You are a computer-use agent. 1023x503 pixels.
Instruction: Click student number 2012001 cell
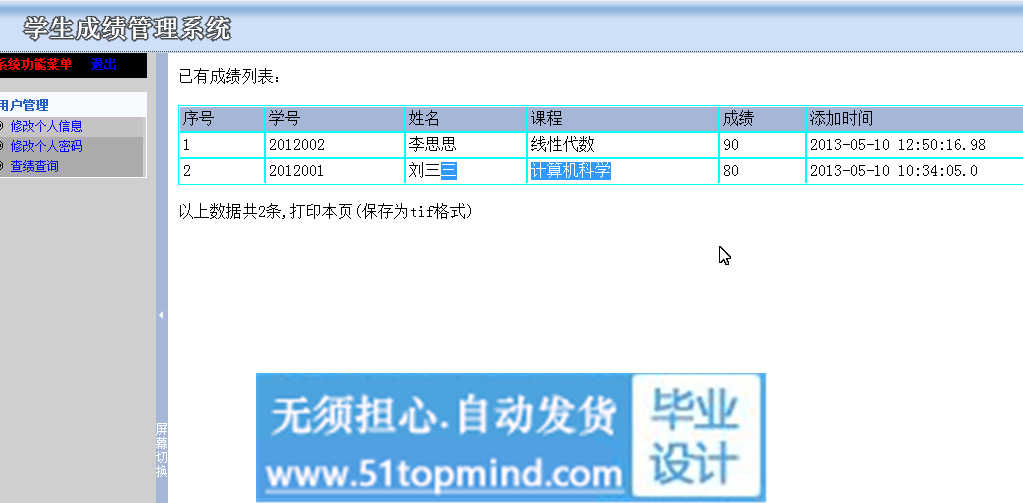pos(296,171)
